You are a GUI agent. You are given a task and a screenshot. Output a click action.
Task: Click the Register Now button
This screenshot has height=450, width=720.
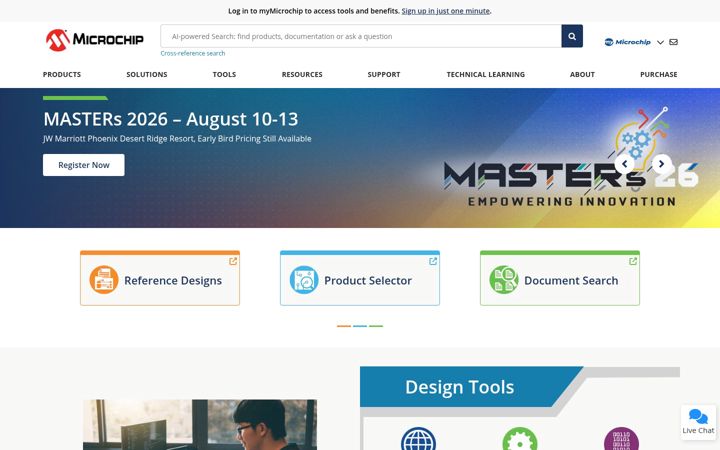(84, 165)
